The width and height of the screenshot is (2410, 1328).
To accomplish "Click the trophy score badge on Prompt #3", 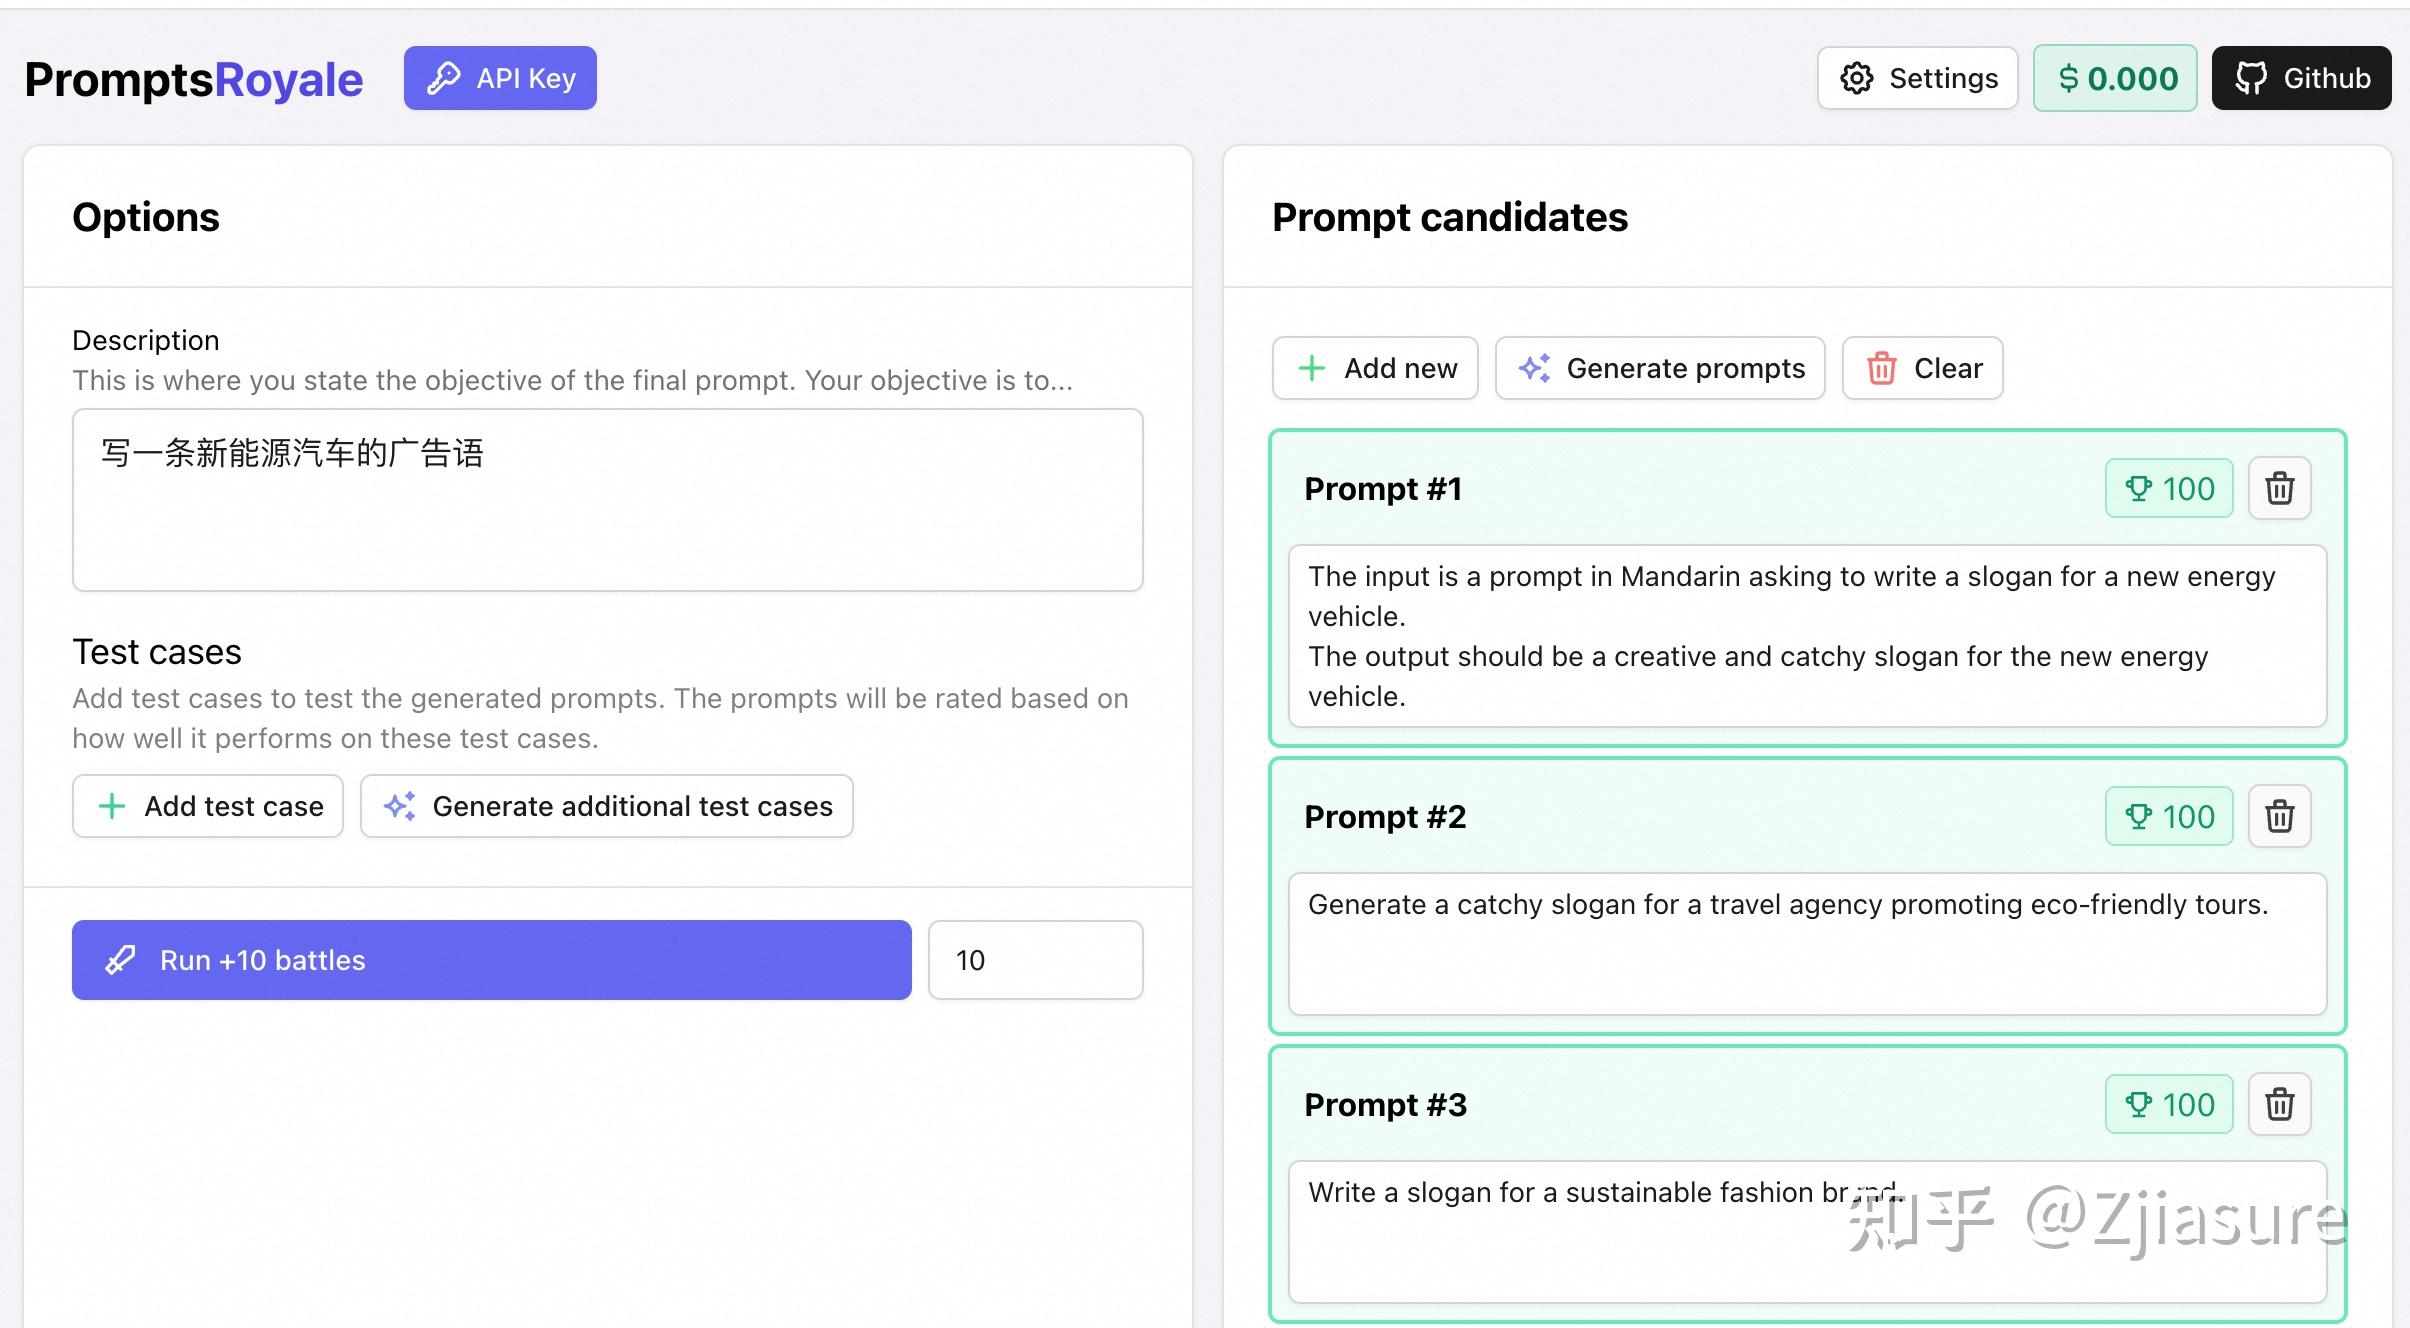I will tap(2168, 1105).
